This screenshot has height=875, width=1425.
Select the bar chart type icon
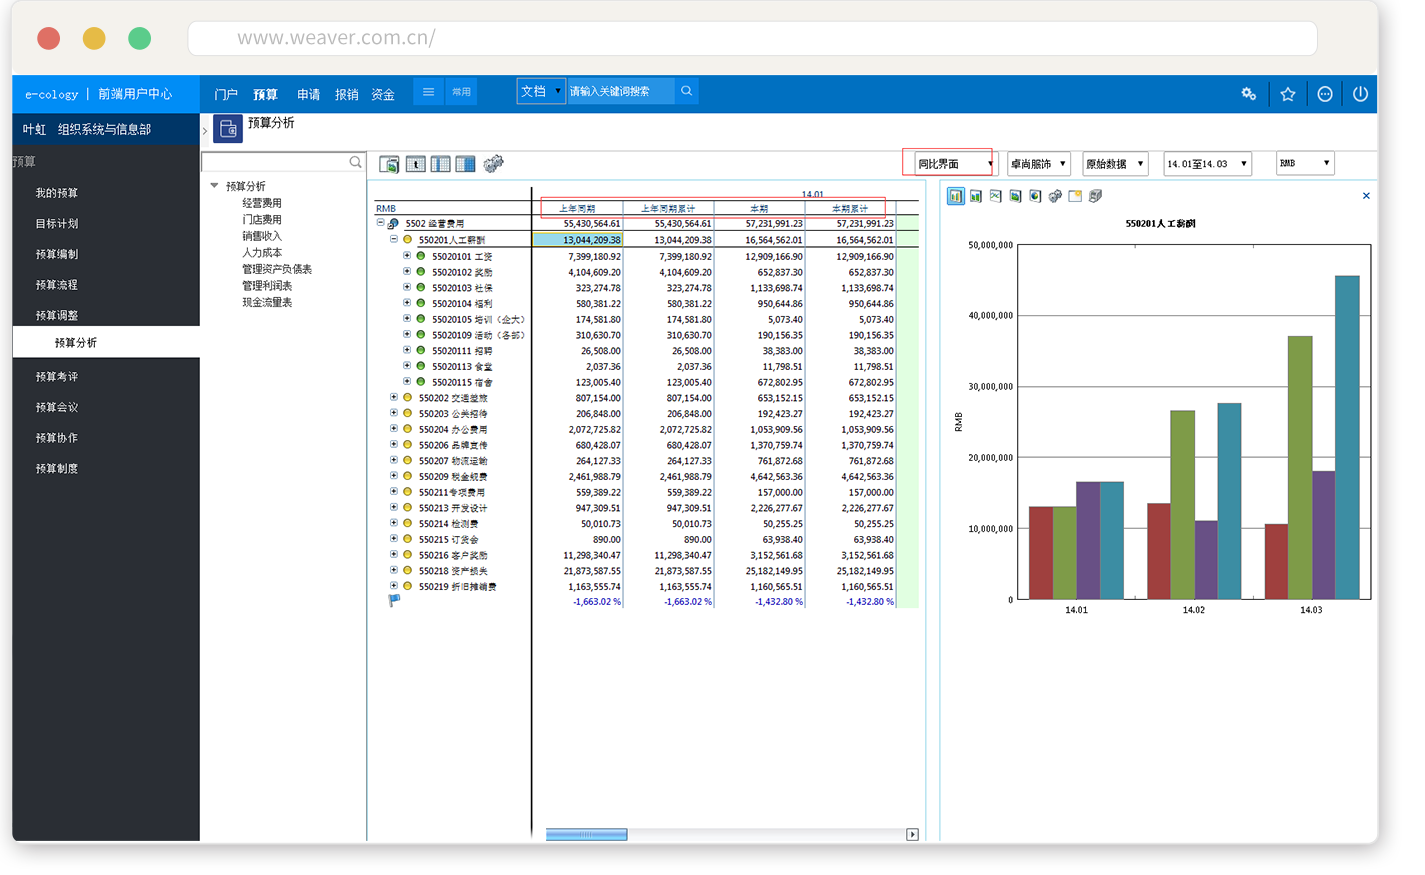[956, 196]
